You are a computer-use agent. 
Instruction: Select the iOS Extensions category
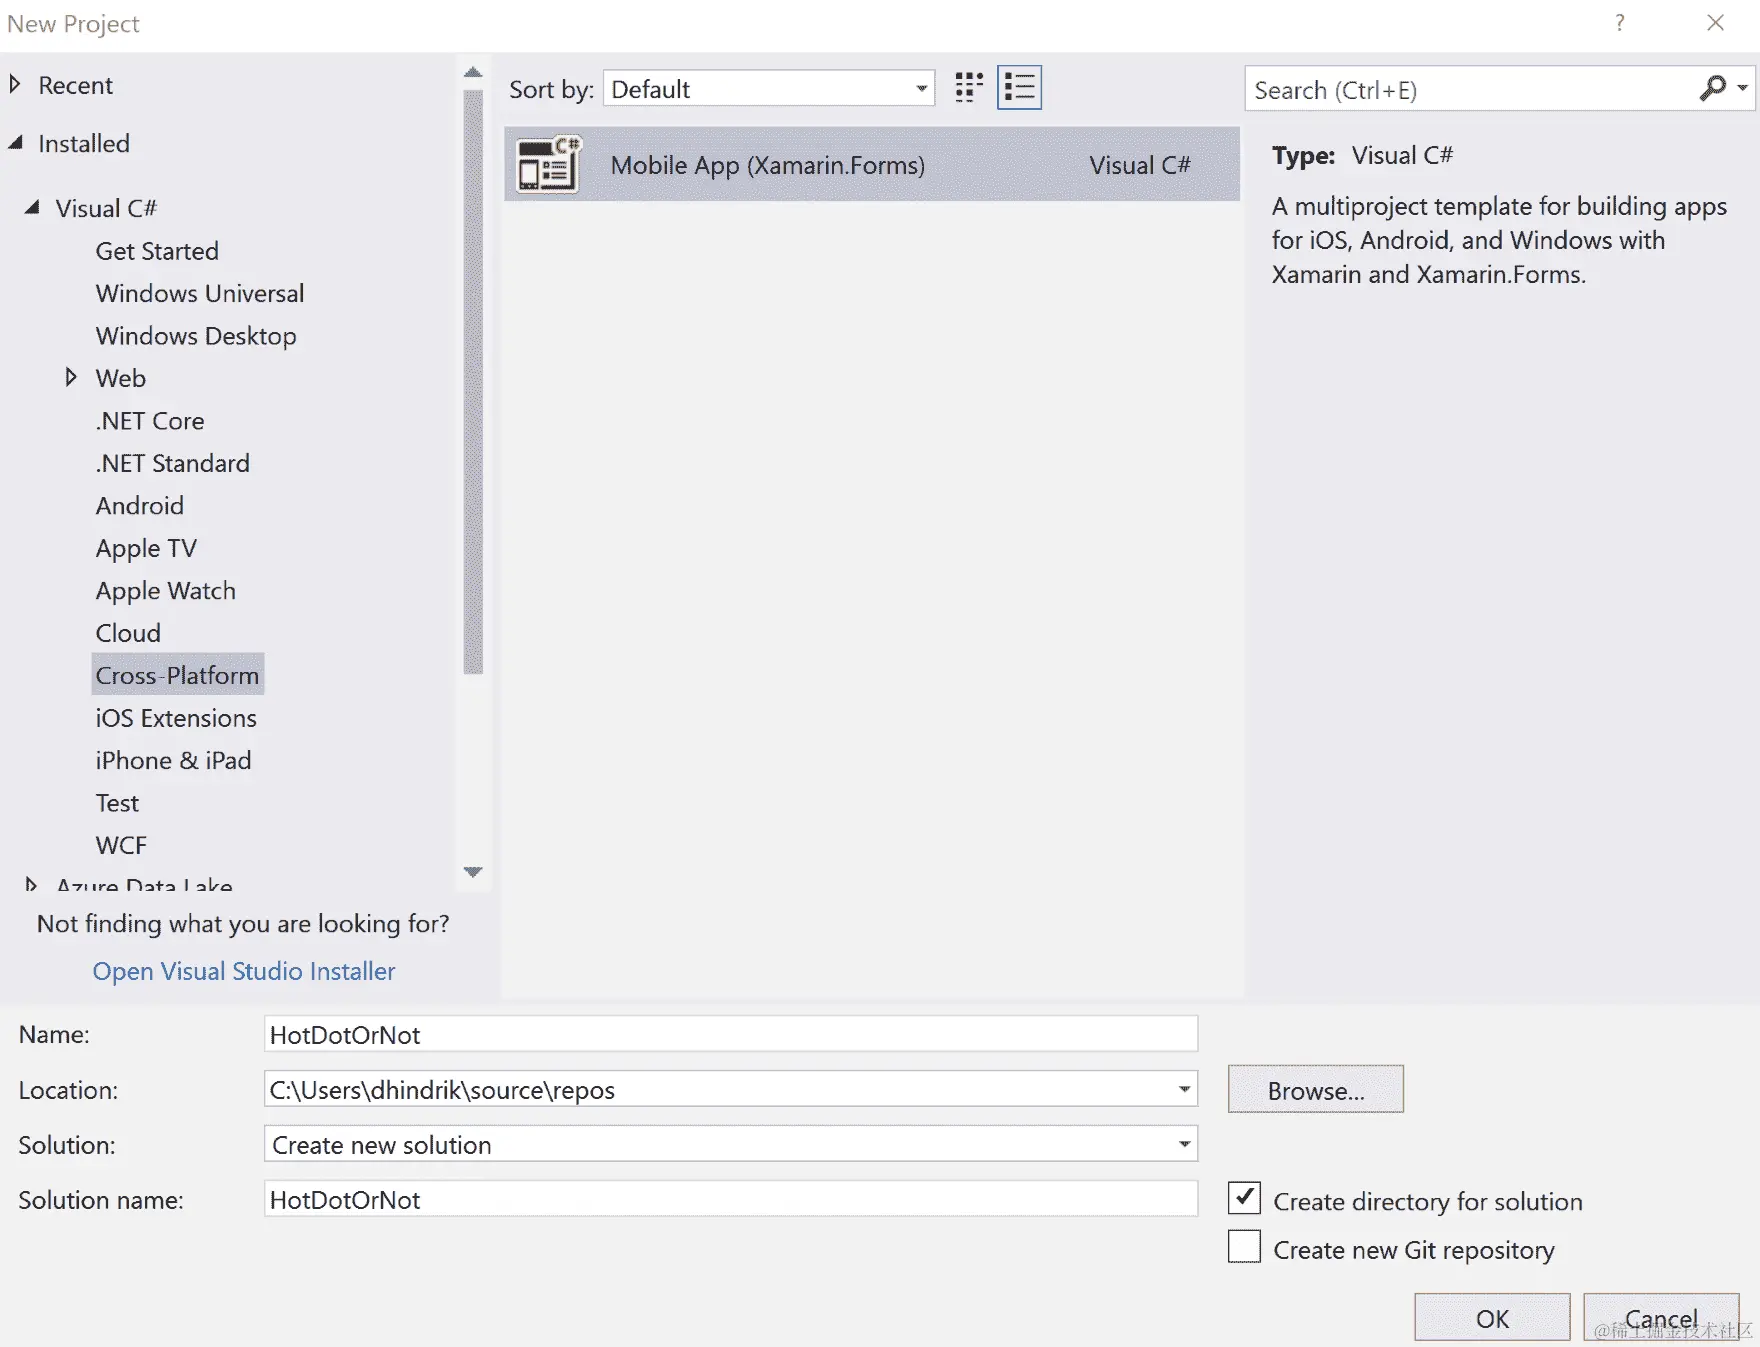[x=176, y=718]
